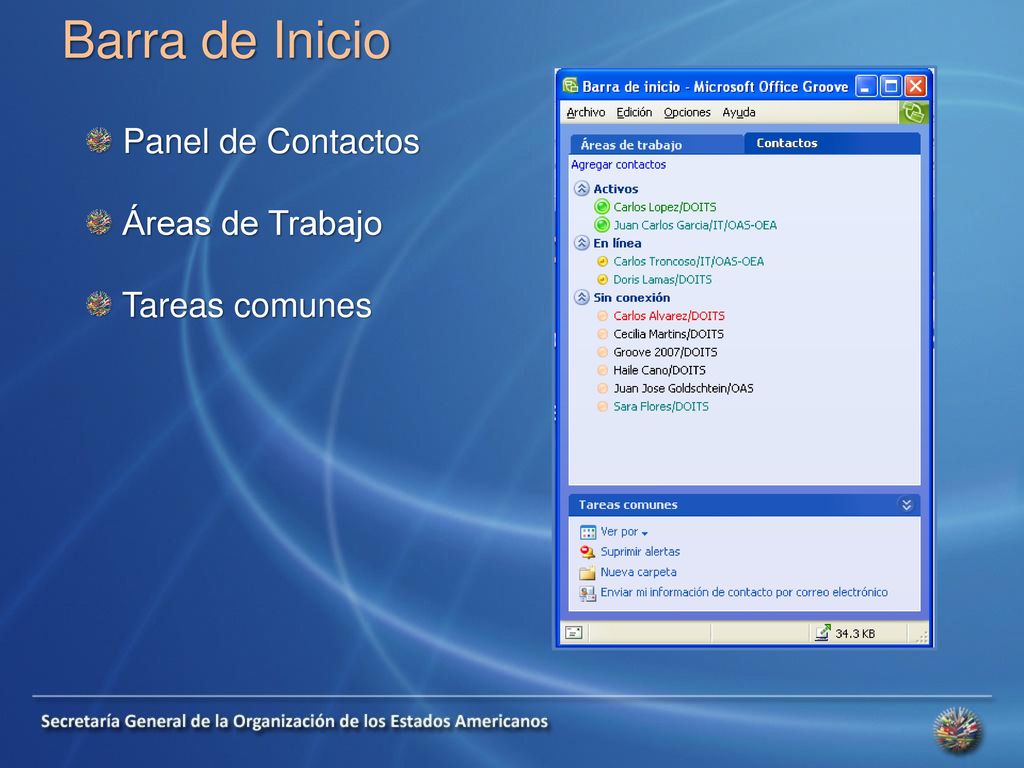Close the Groove Barra de inicio window
1024x768 pixels.
click(916, 86)
